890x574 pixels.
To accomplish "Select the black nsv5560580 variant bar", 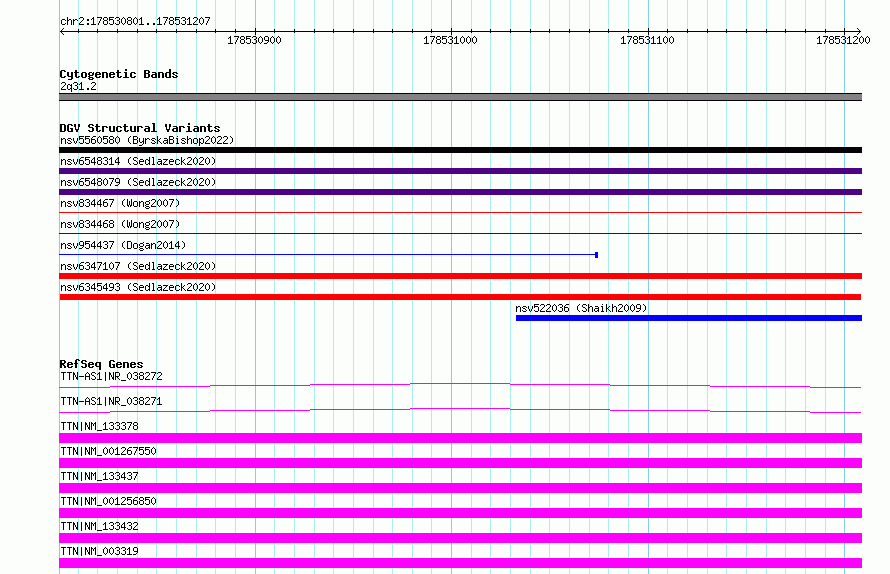I will pyautogui.click(x=460, y=150).
